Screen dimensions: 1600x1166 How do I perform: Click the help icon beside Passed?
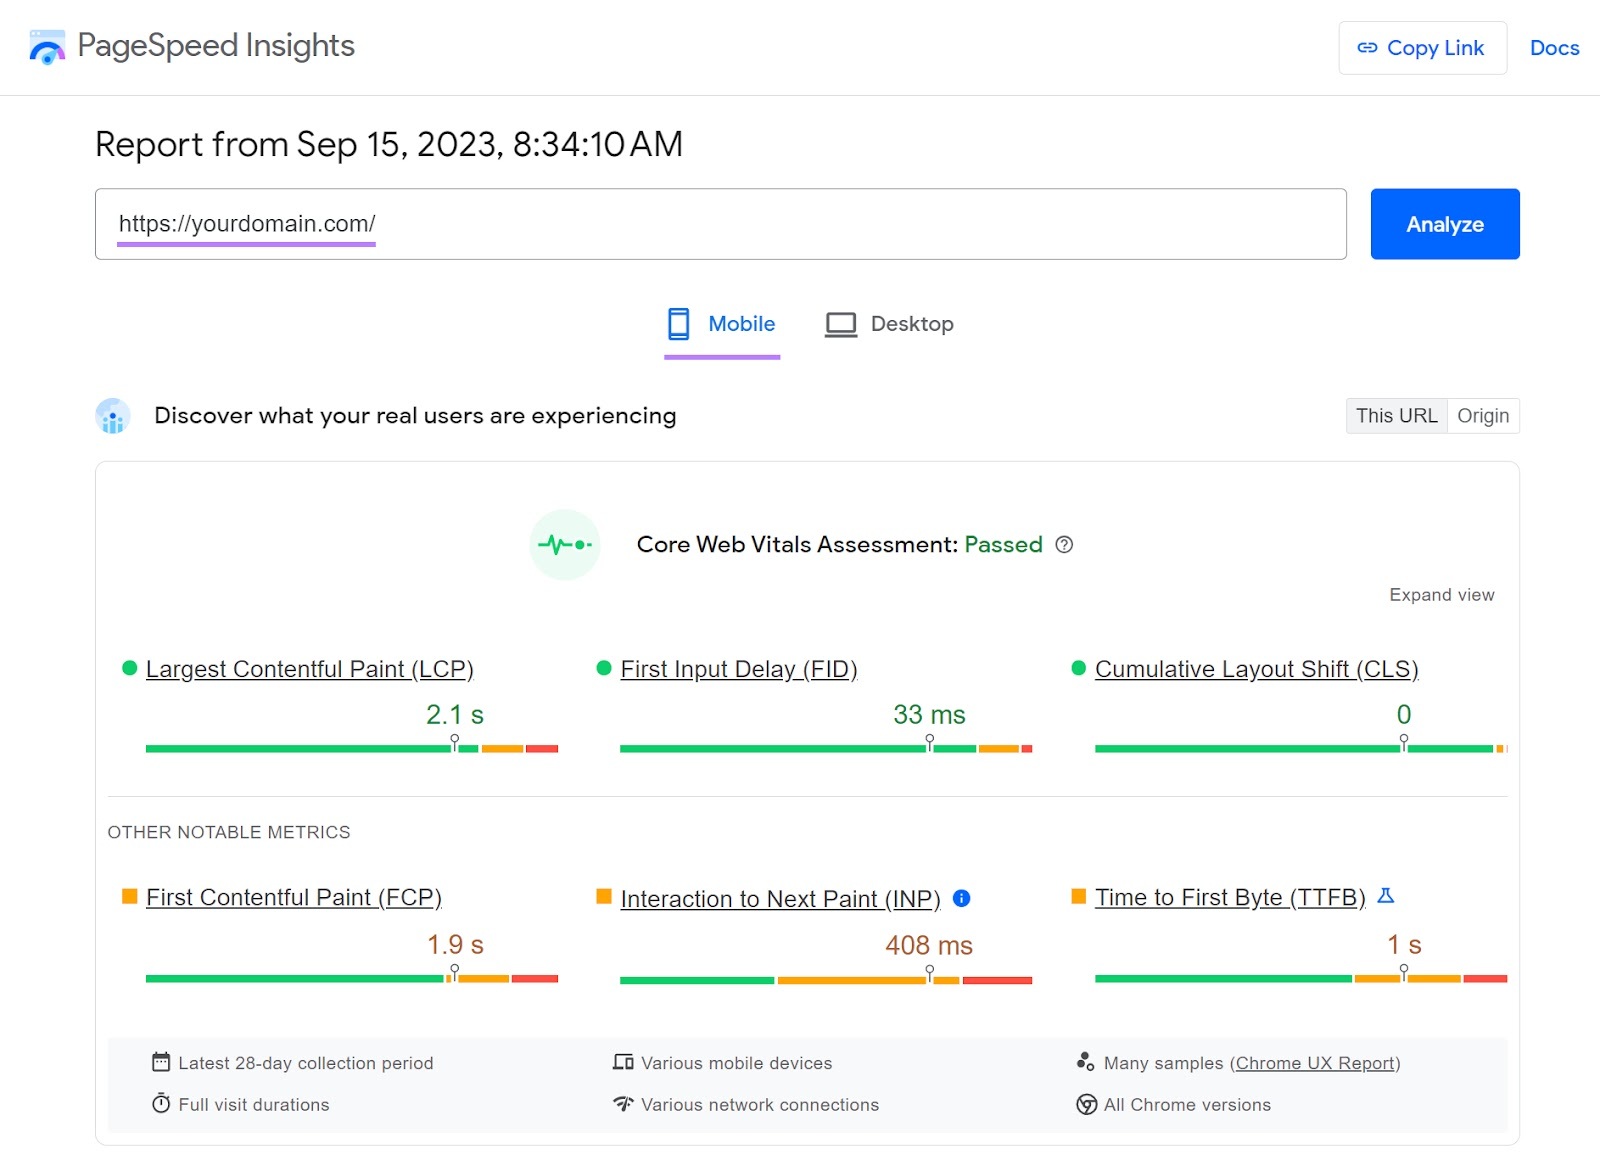click(1064, 545)
